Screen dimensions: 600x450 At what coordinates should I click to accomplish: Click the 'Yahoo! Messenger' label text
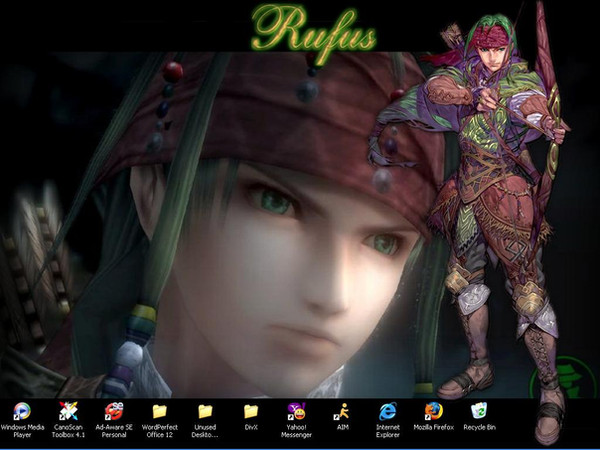297,431
